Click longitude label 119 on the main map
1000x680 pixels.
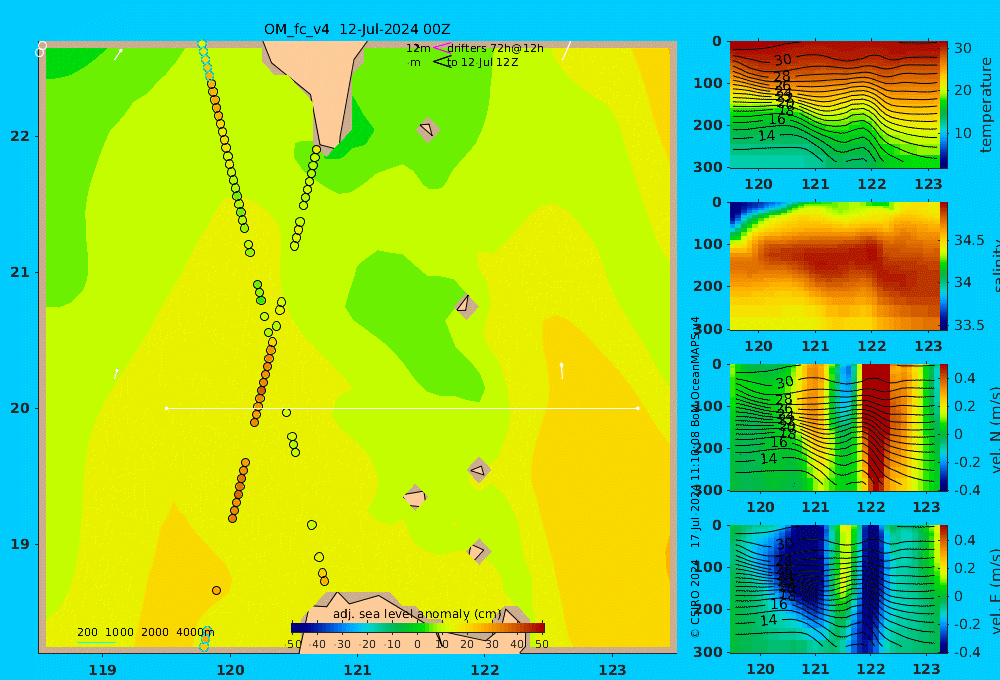click(103, 670)
